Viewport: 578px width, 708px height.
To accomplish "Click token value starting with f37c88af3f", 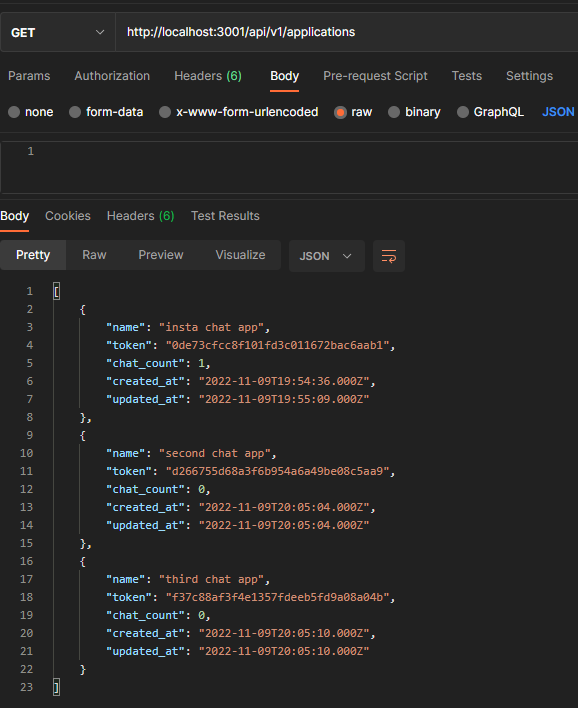I will (277, 597).
